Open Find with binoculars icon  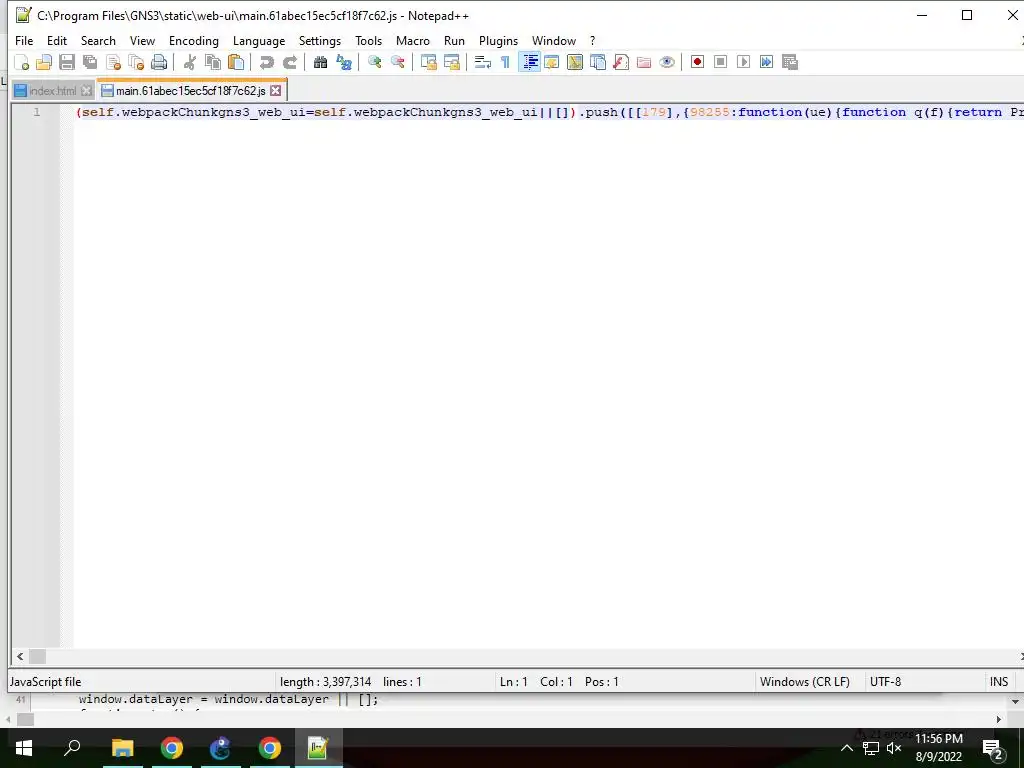pyautogui.click(x=321, y=62)
